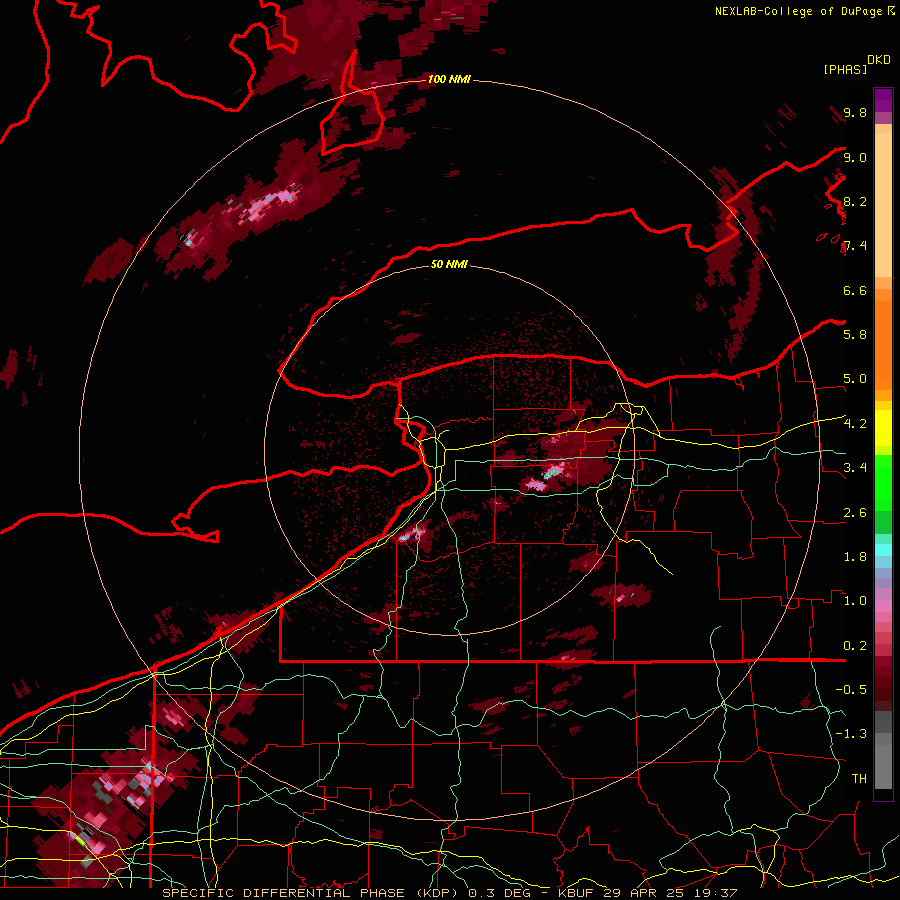Screen dimensions: 900x900
Task: Click the KBUF station identifier in the caption
Action: (x=578, y=893)
